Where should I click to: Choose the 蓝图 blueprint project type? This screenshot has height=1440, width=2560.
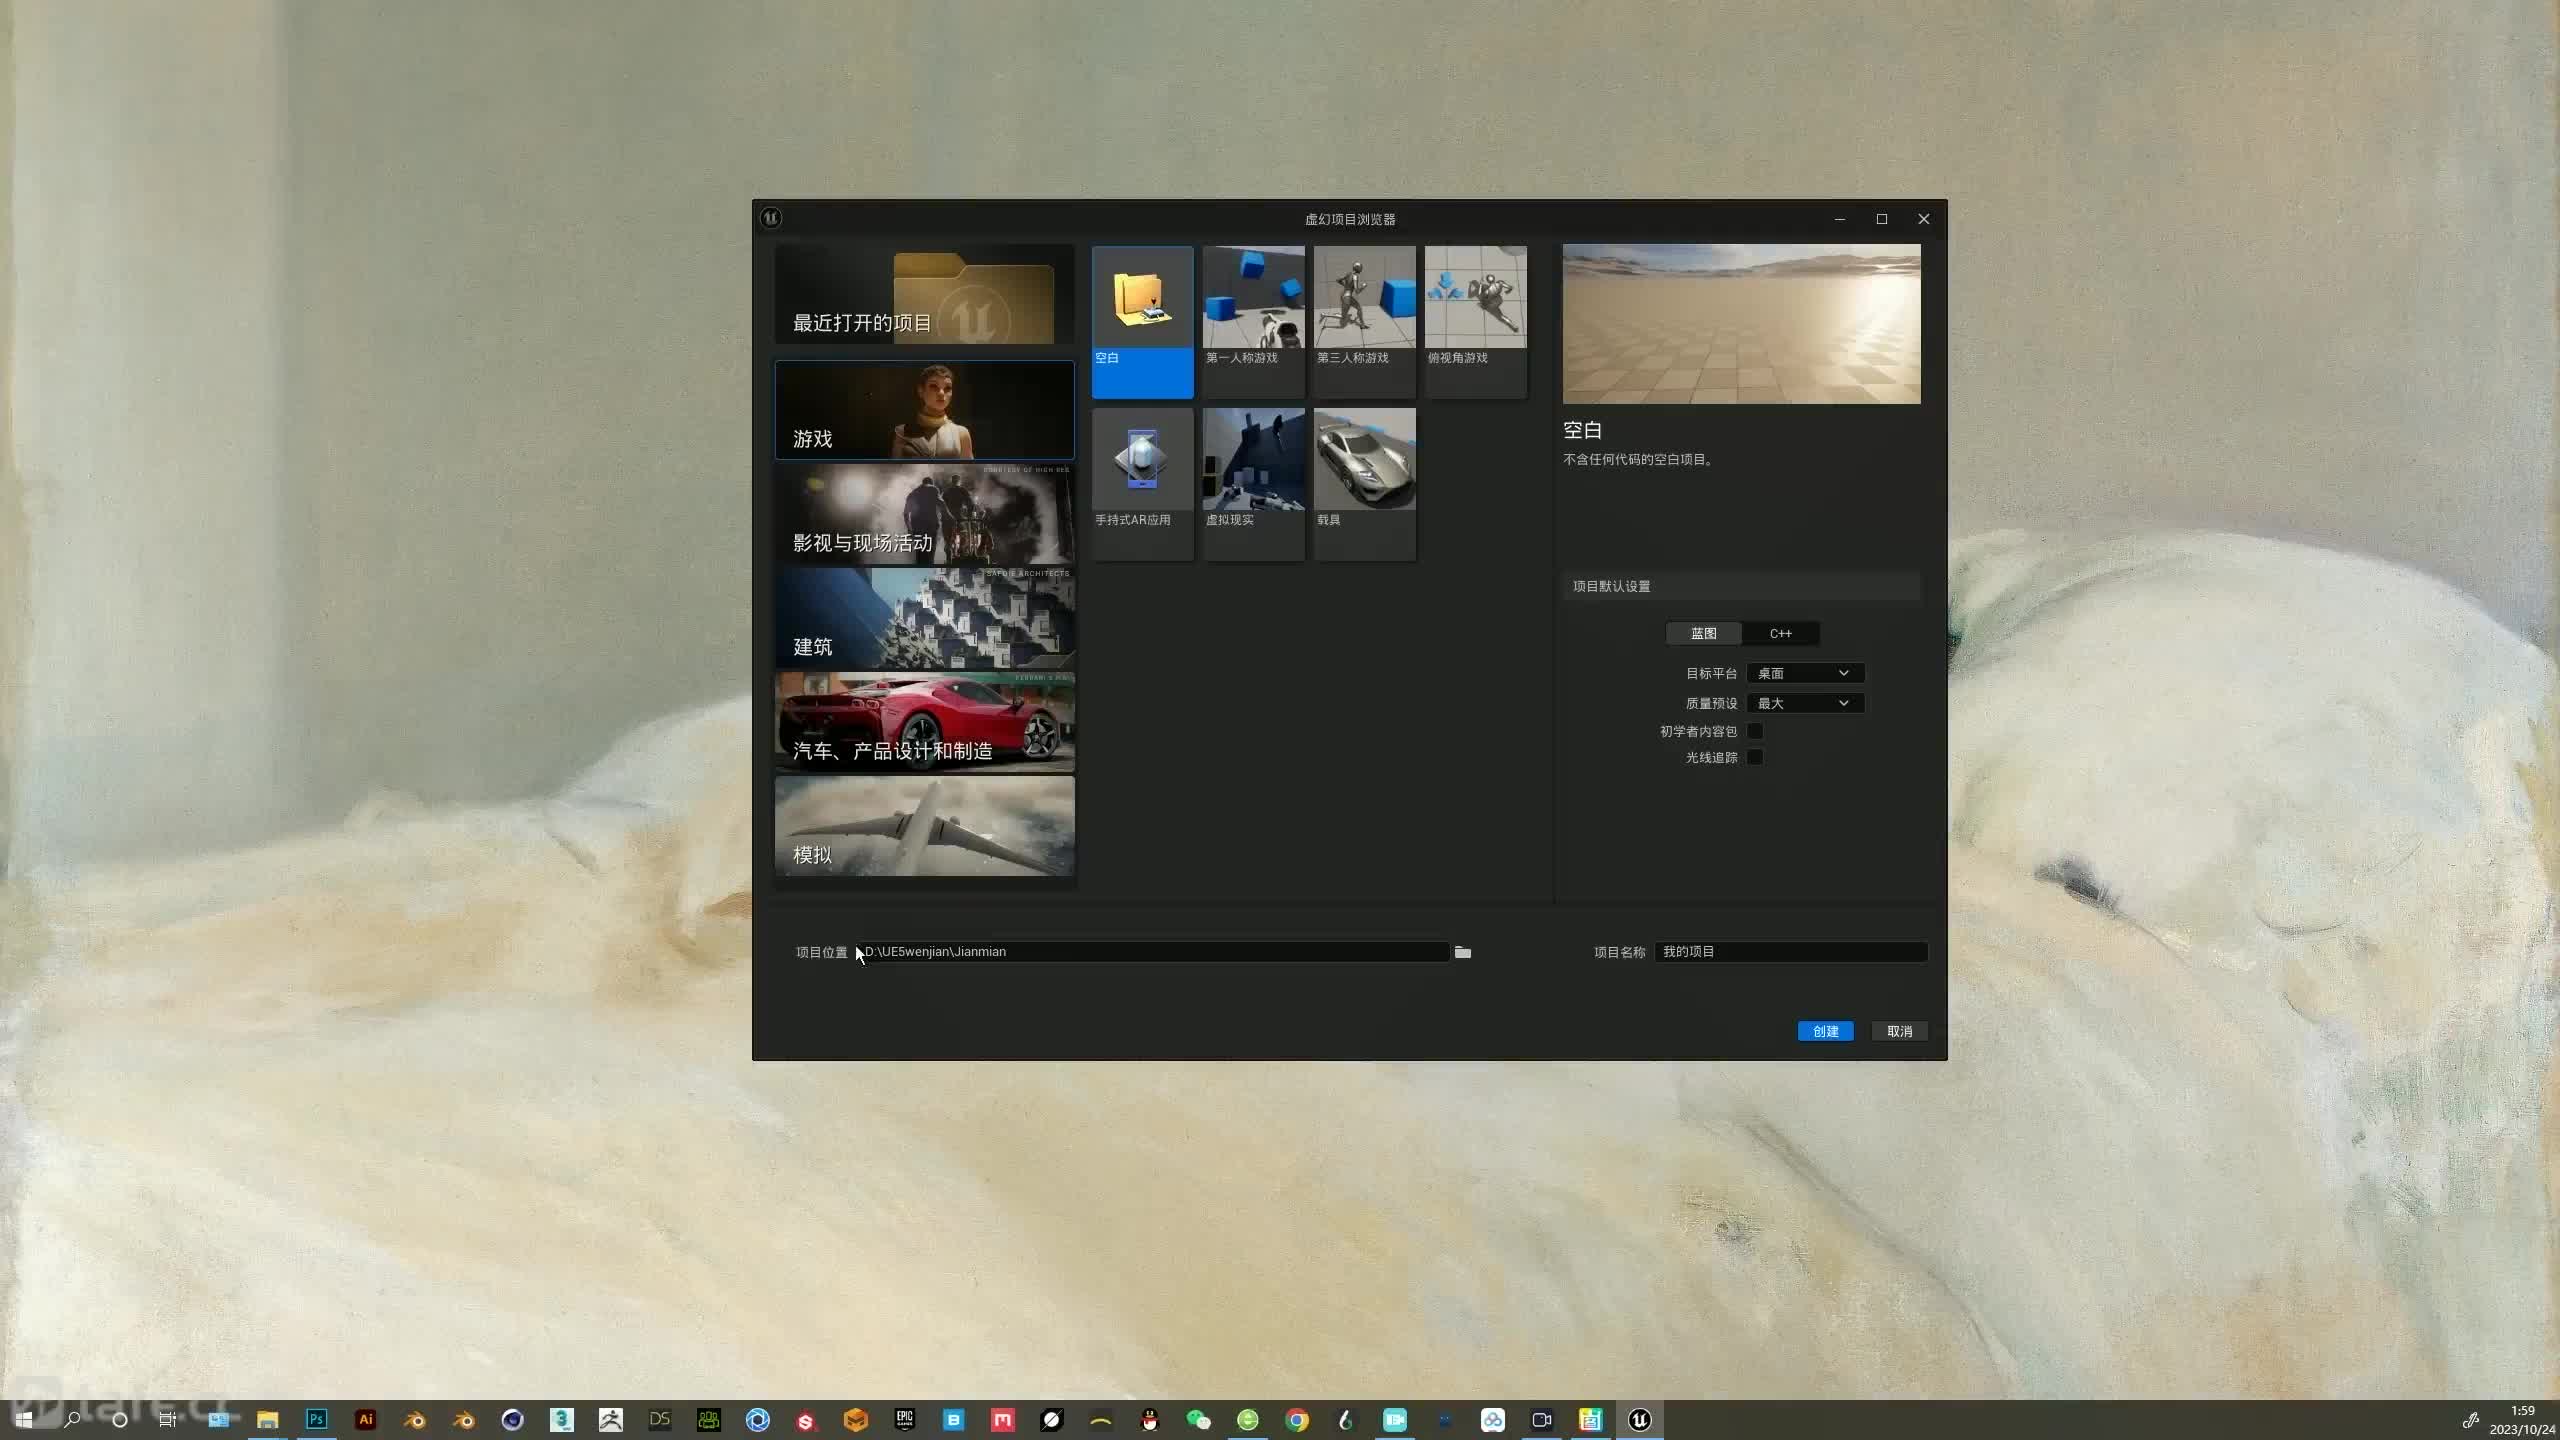(1703, 633)
